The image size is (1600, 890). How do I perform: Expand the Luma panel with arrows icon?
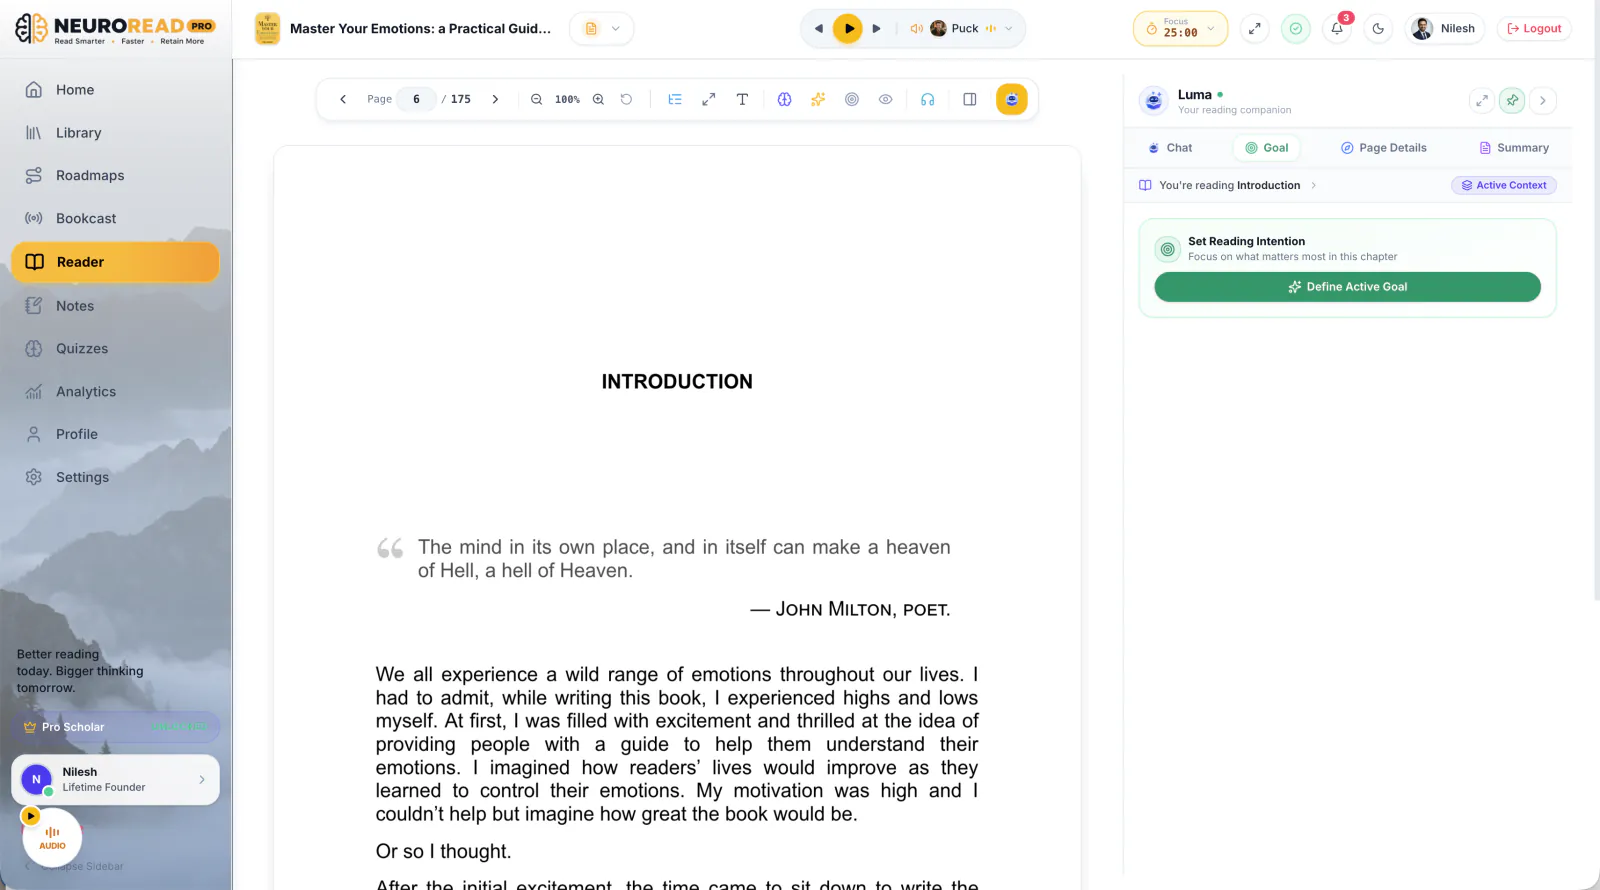pyautogui.click(x=1482, y=100)
